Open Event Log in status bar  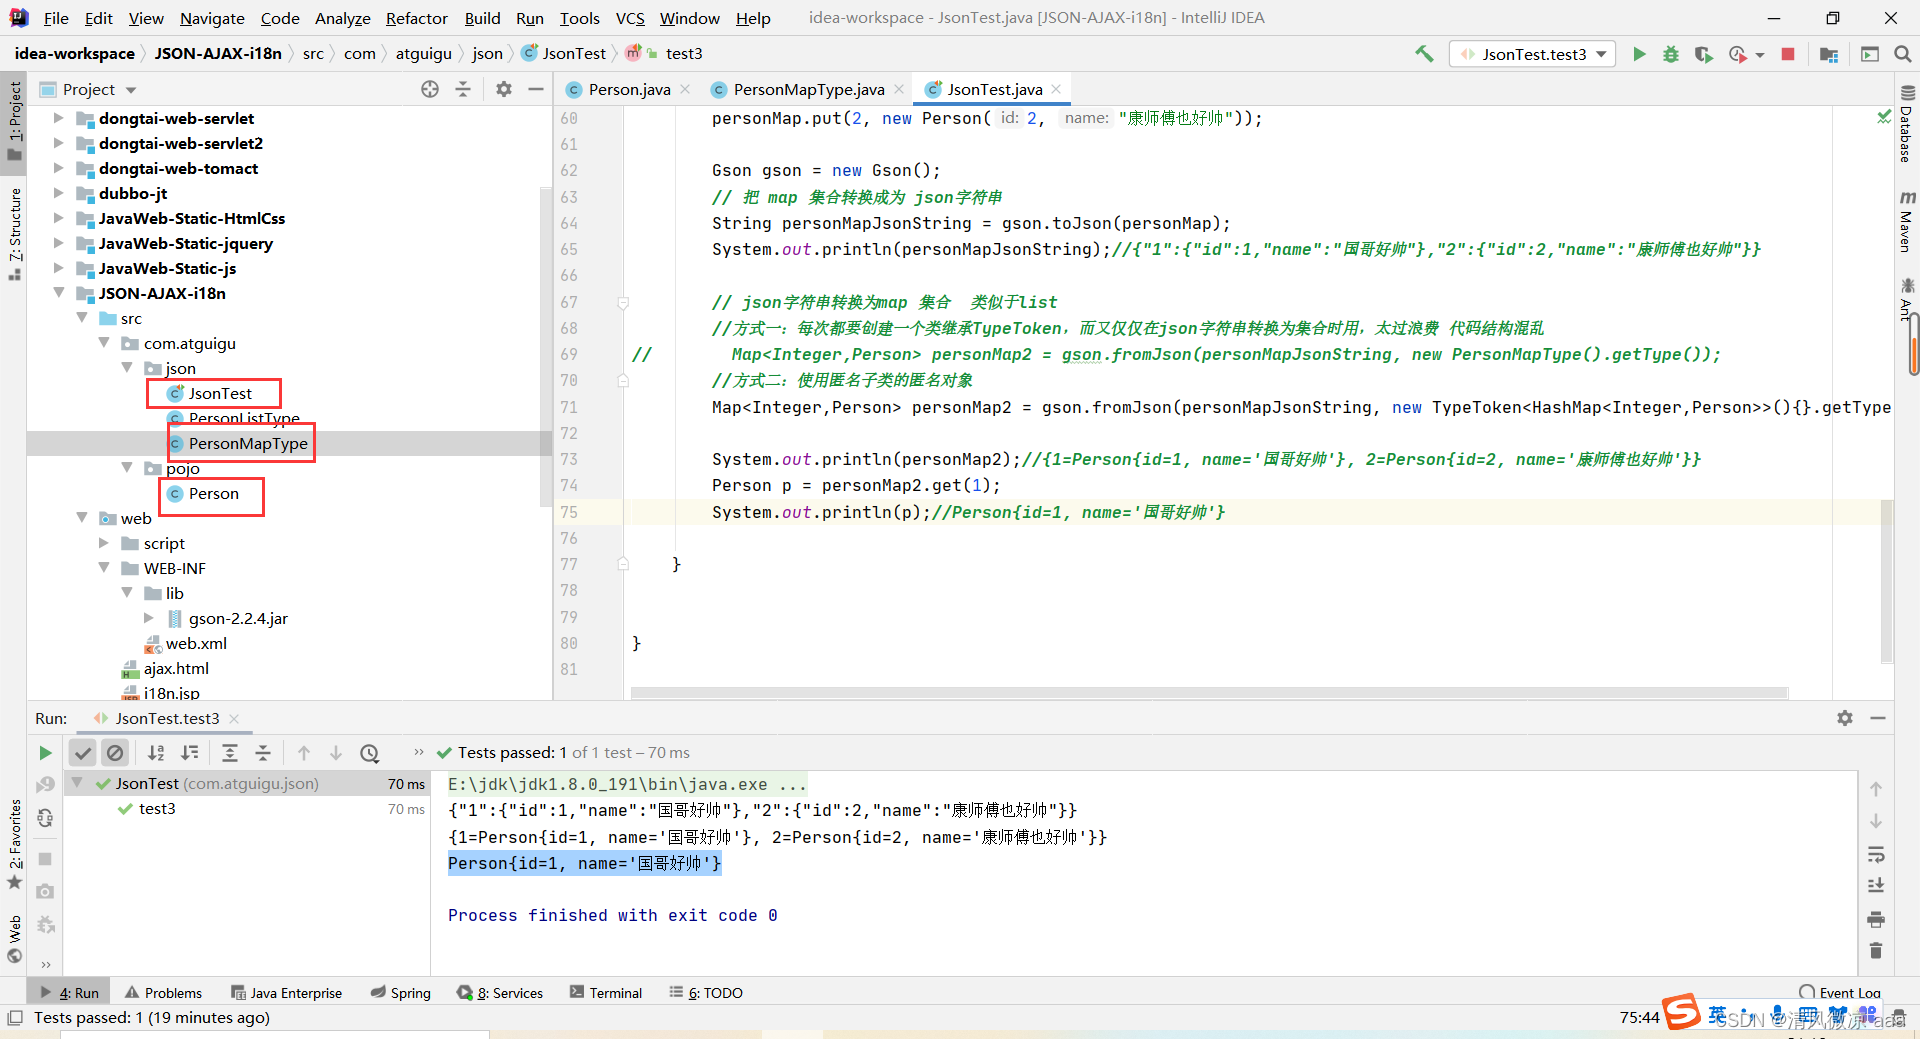point(1840,992)
